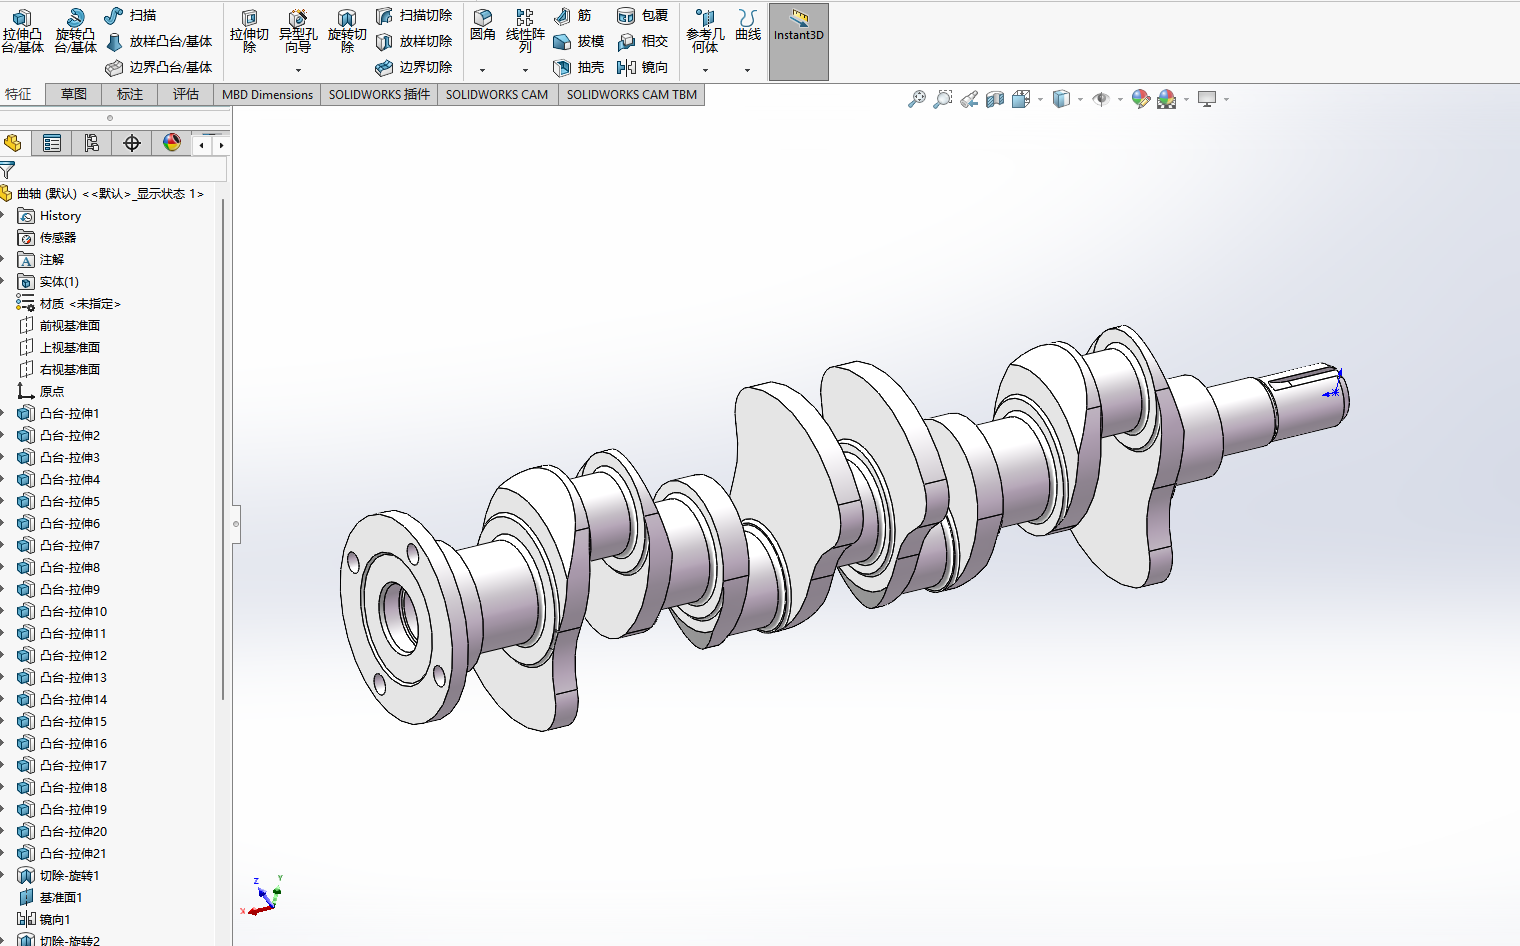This screenshot has height=946, width=1520.
Task: Open the 曲线 curves dropdown arrow
Action: 748,70
